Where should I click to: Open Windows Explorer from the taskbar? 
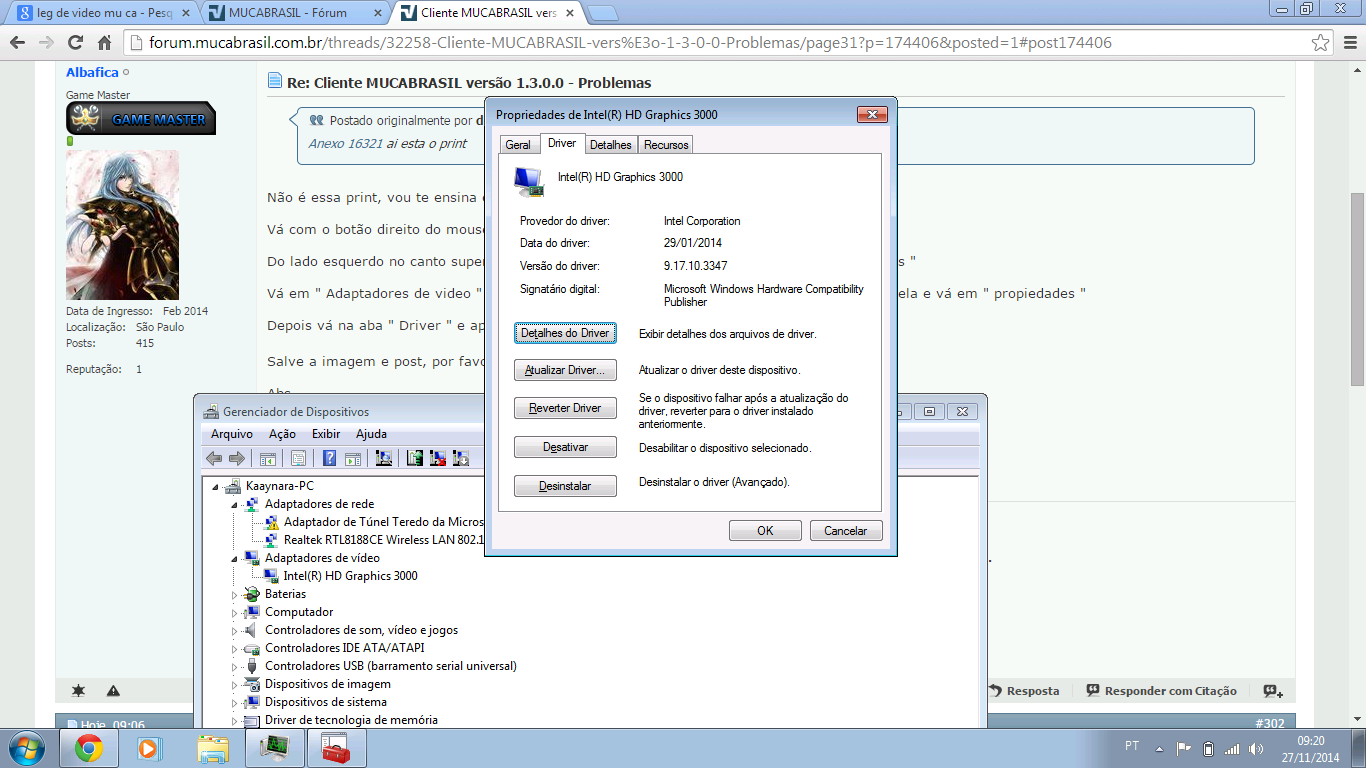pos(213,748)
